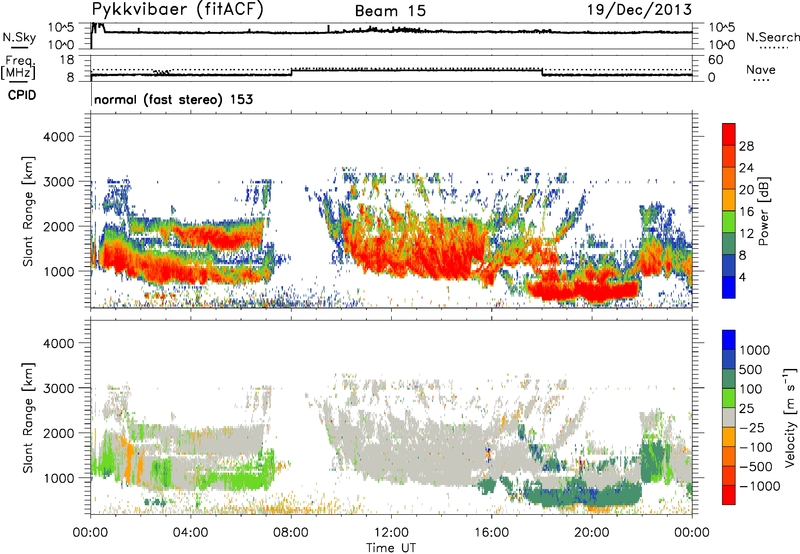Click the '16:00' time axis label
Viewport: 800px width, 554px height.
click(x=491, y=533)
